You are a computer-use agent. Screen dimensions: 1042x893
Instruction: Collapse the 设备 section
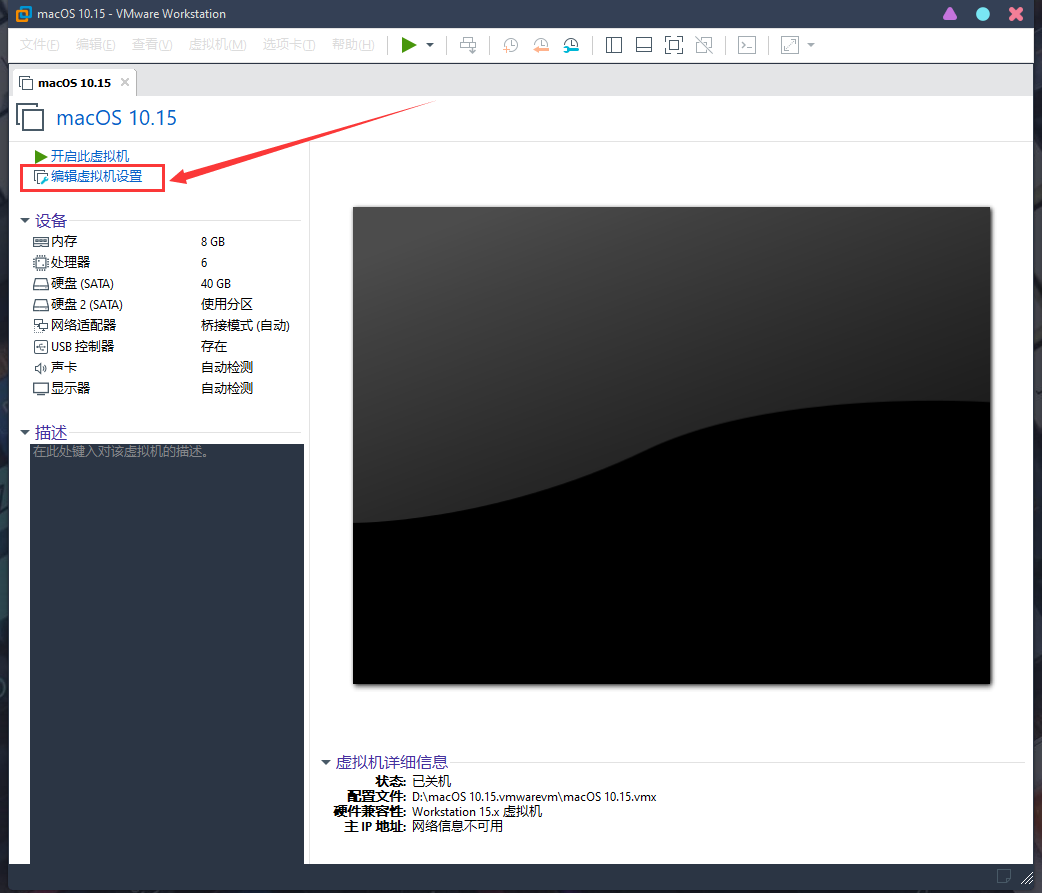[x=25, y=220]
